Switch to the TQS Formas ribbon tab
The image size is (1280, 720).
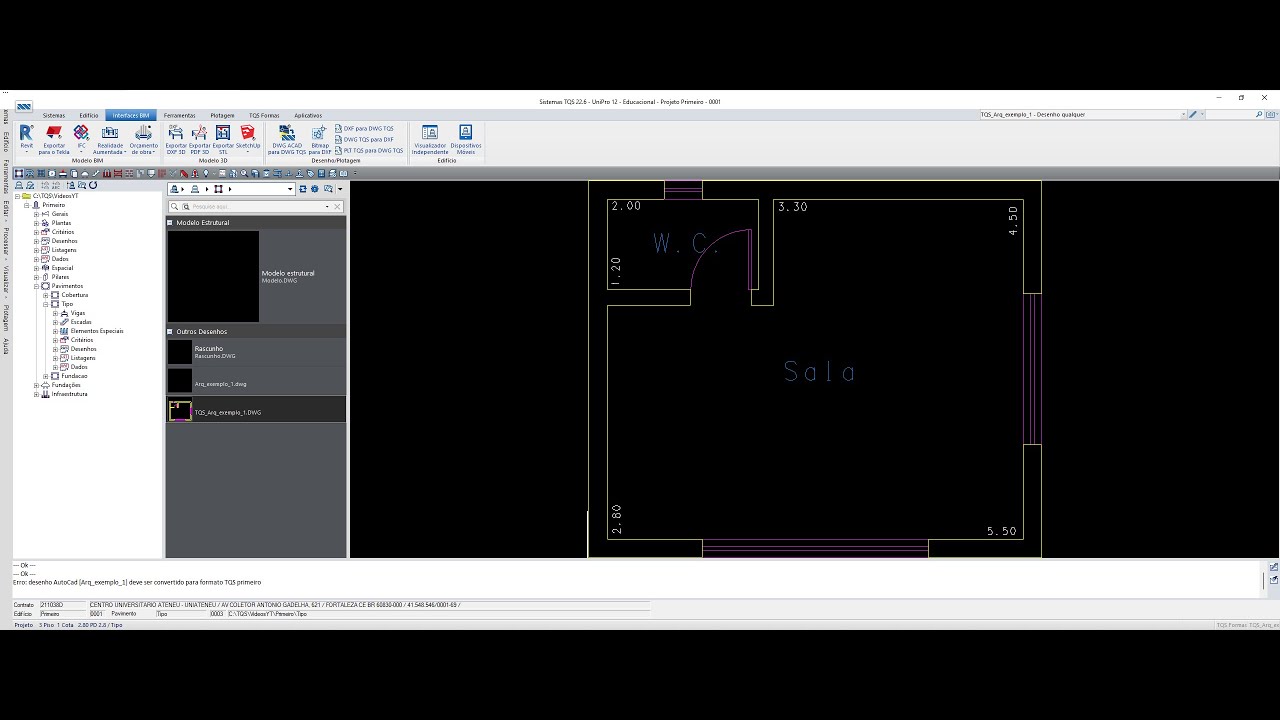(x=264, y=115)
